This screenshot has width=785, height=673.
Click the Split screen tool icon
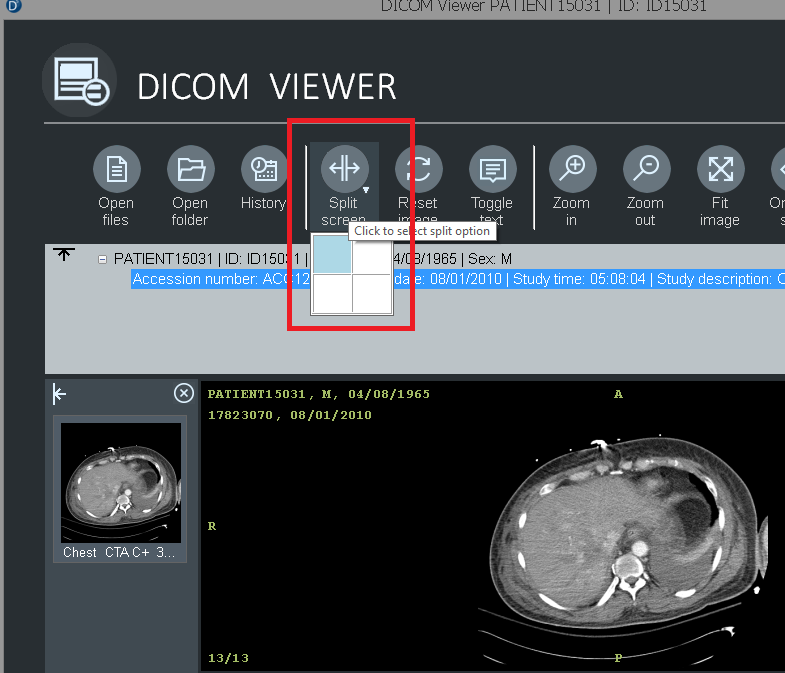point(343,169)
